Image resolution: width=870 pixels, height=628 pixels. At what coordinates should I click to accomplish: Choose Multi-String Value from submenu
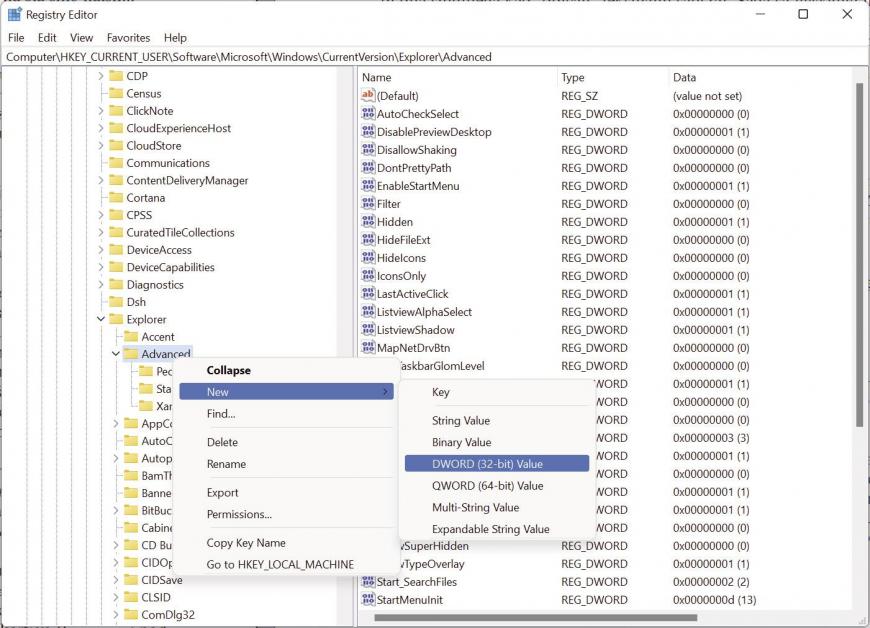pyautogui.click(x=497, y=508)
